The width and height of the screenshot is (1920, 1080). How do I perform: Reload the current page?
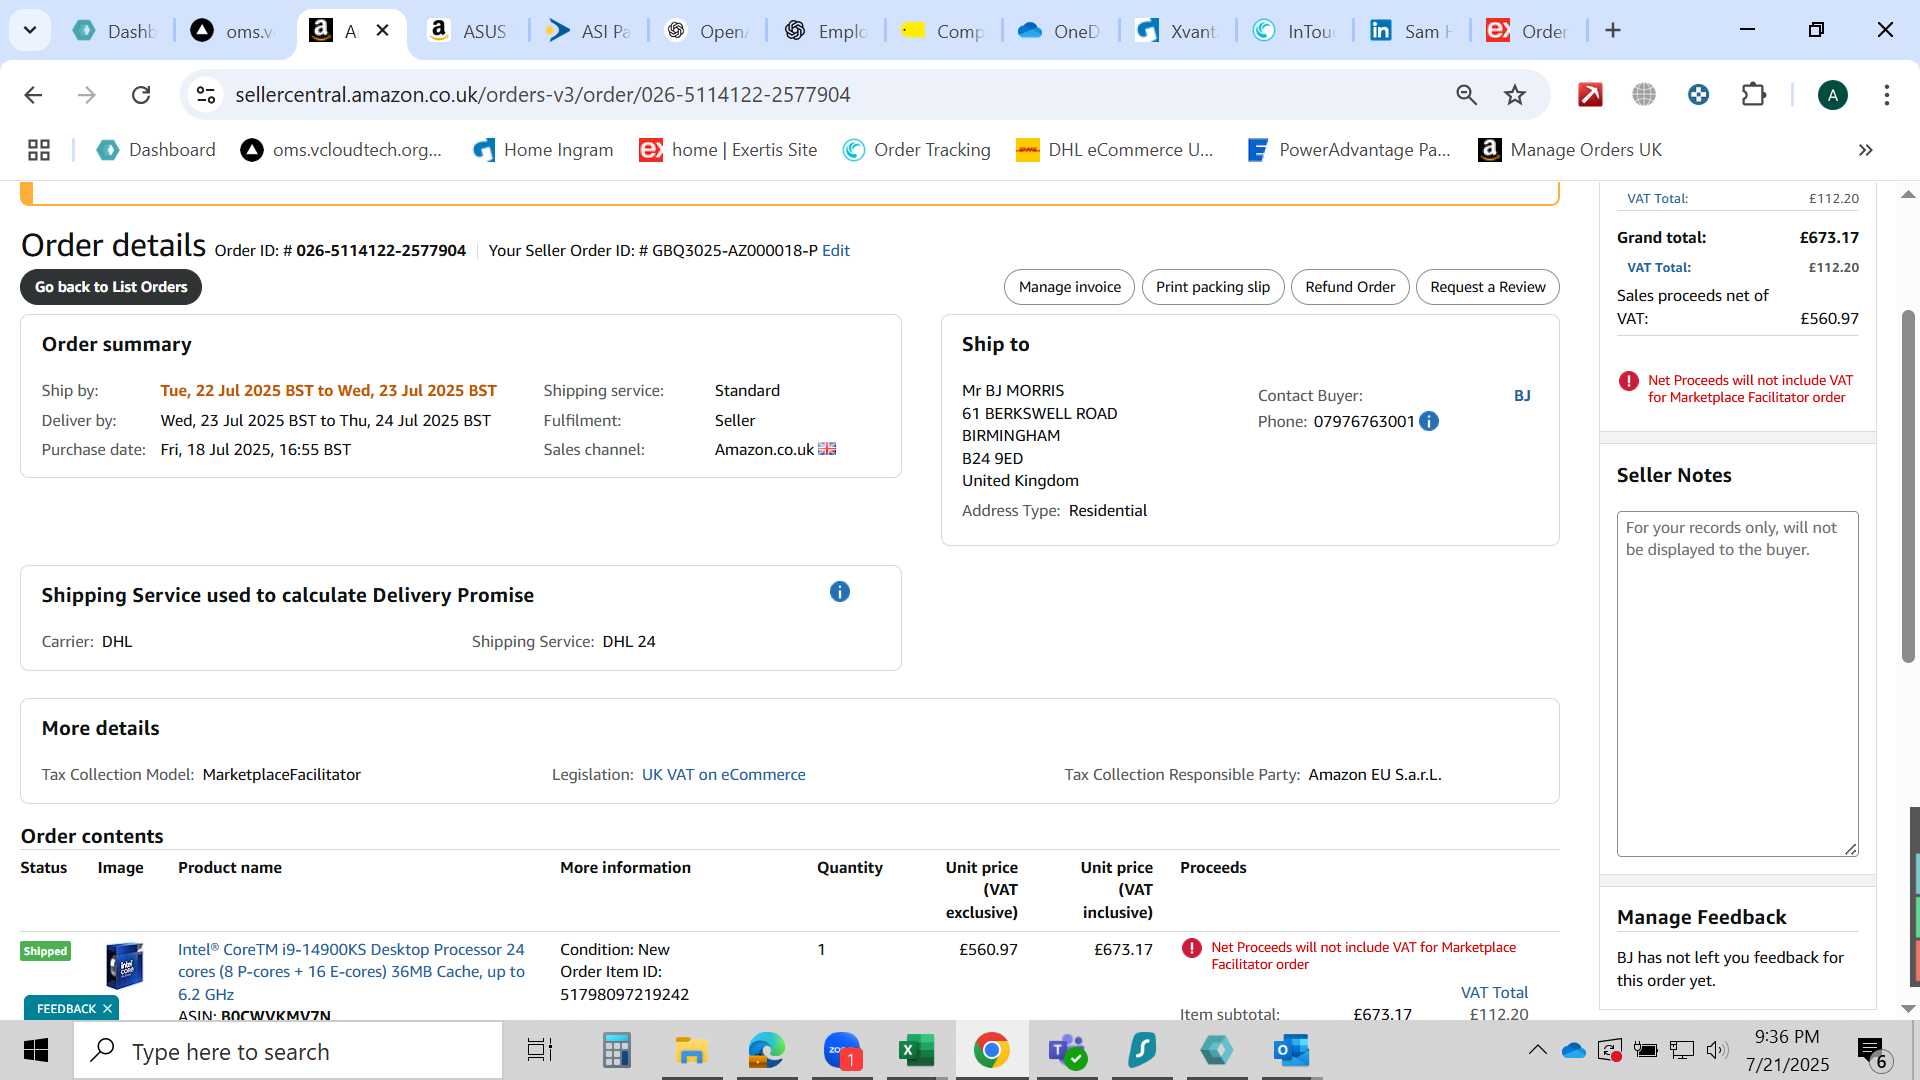coord(141,95)
